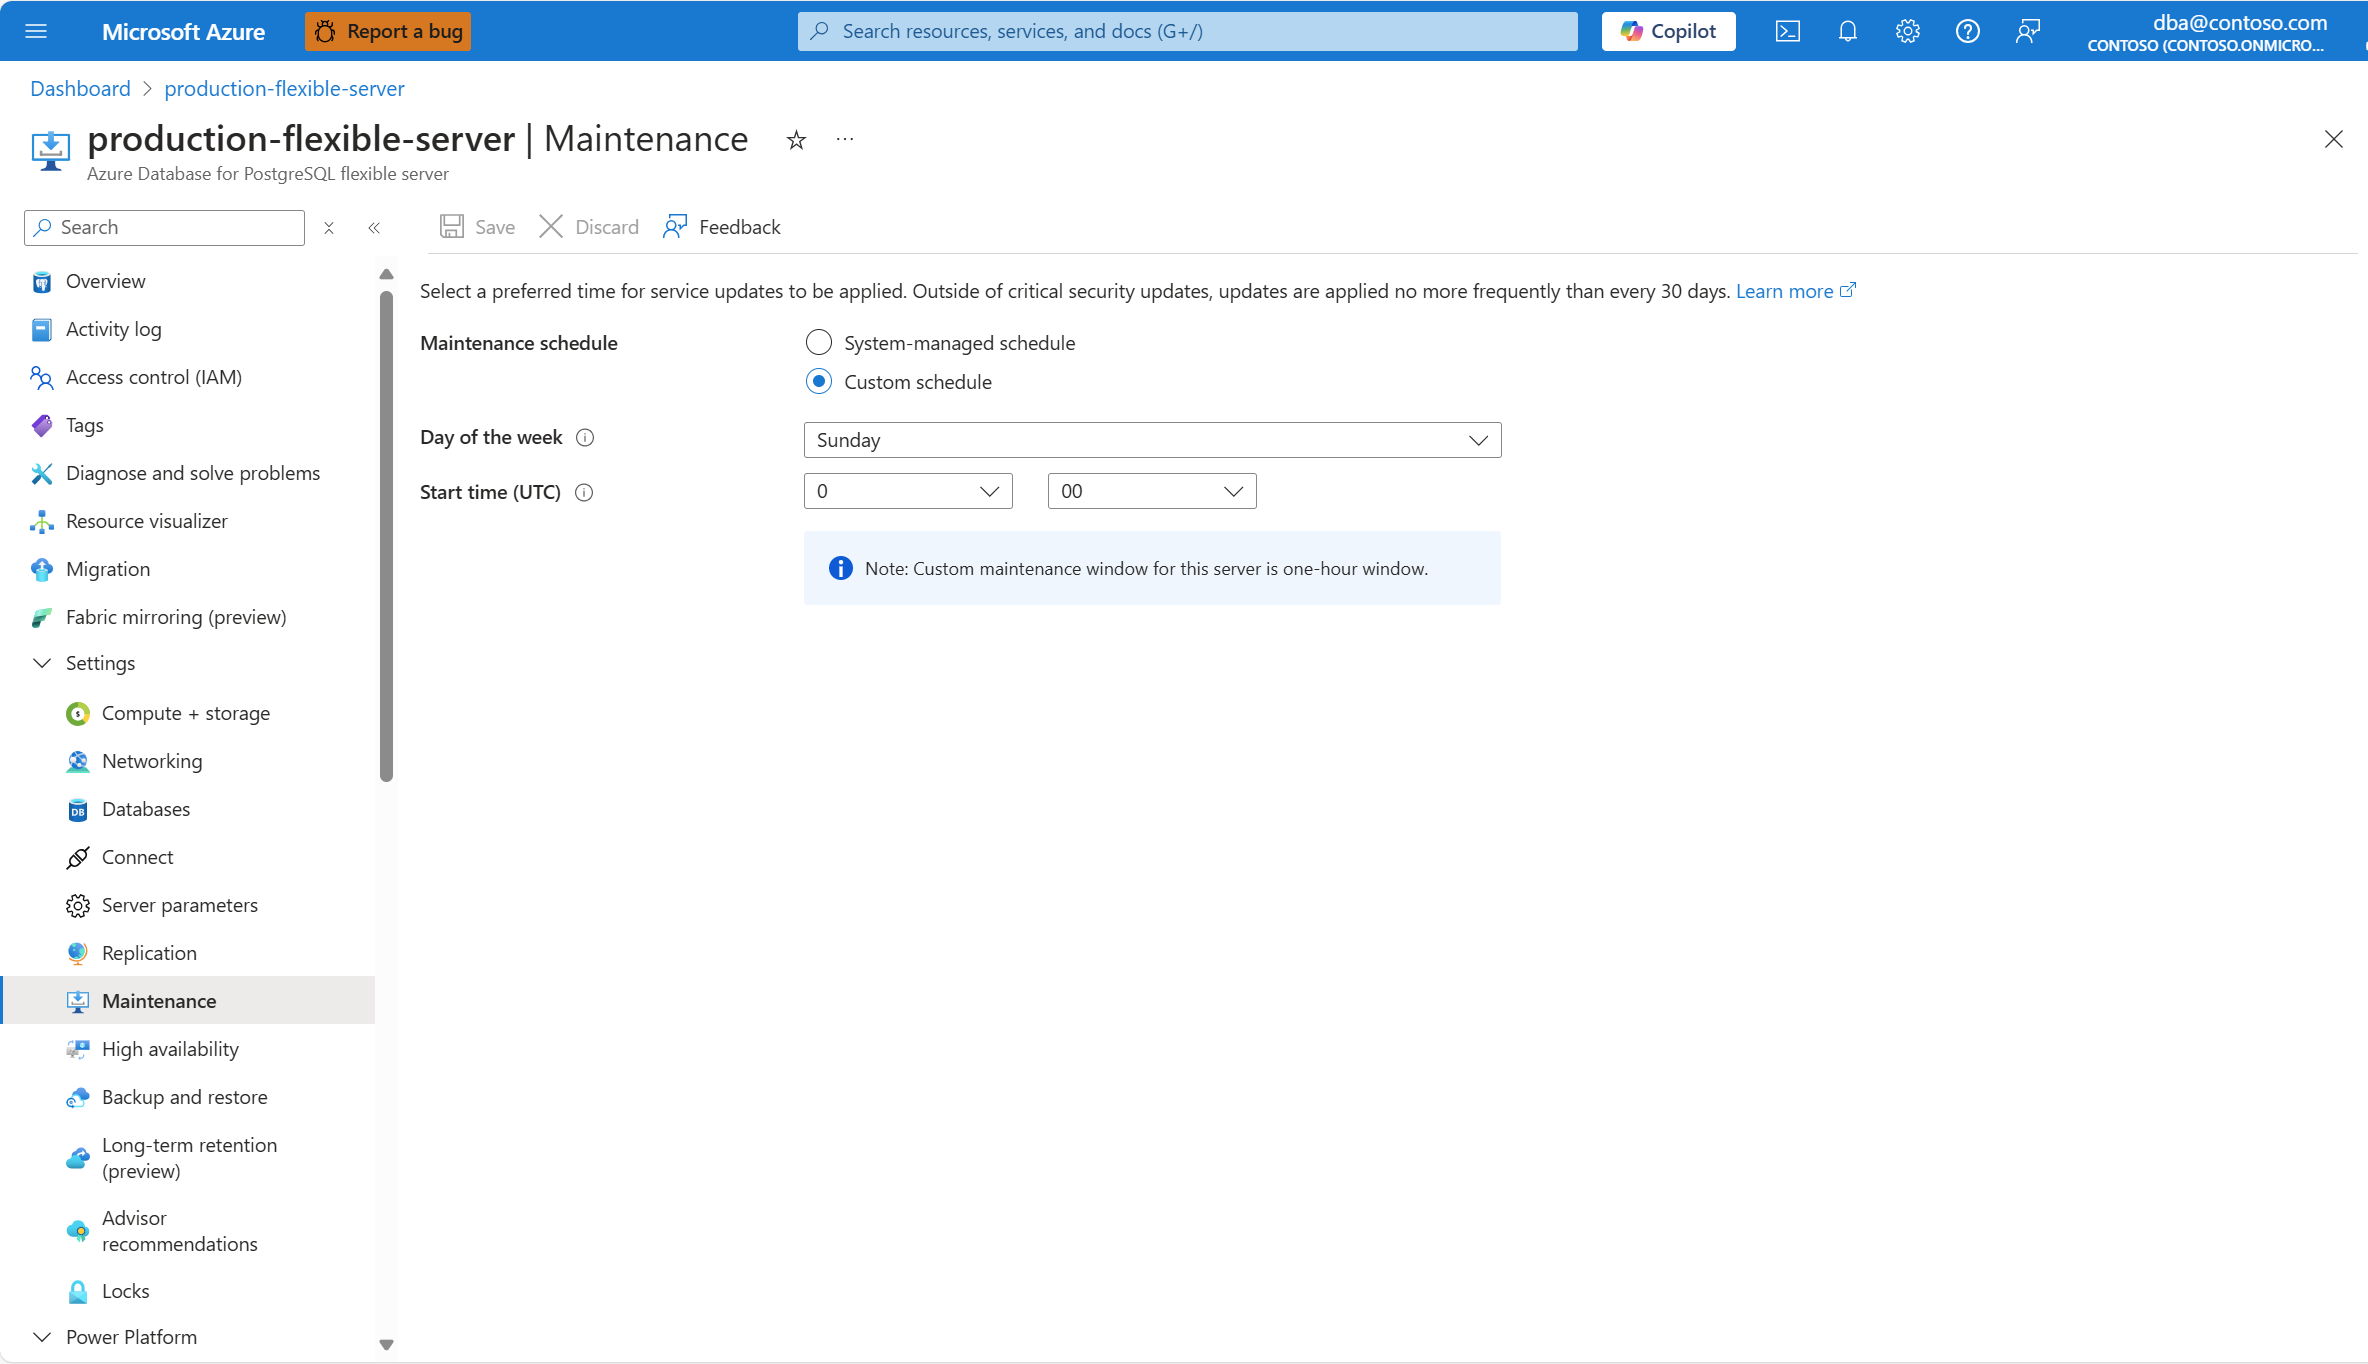Select System-managed schedule radio button
2368x1364 pixels.
point(819,343)
